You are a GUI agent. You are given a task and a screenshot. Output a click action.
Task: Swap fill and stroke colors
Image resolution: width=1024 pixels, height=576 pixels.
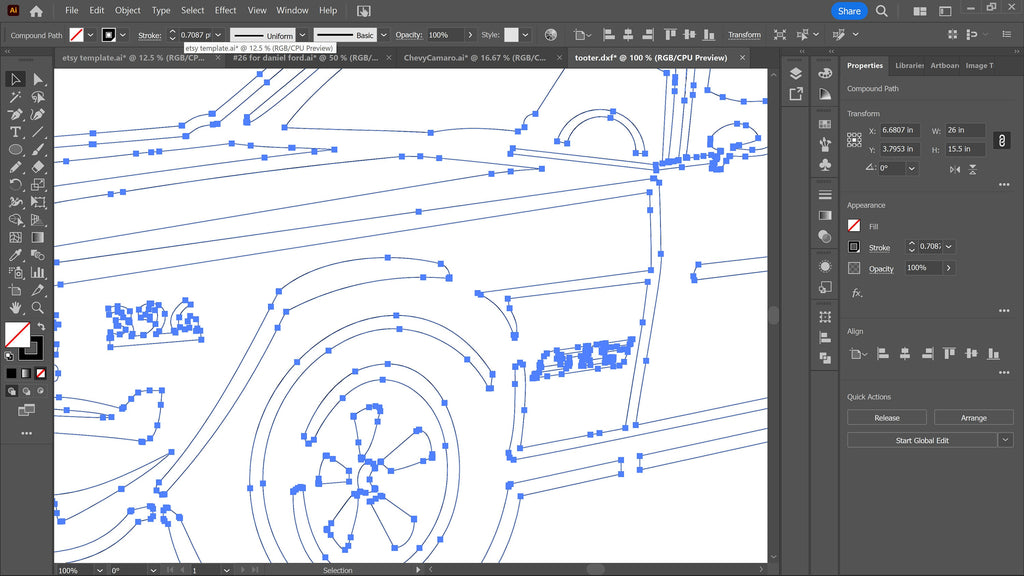click(41, 326)
